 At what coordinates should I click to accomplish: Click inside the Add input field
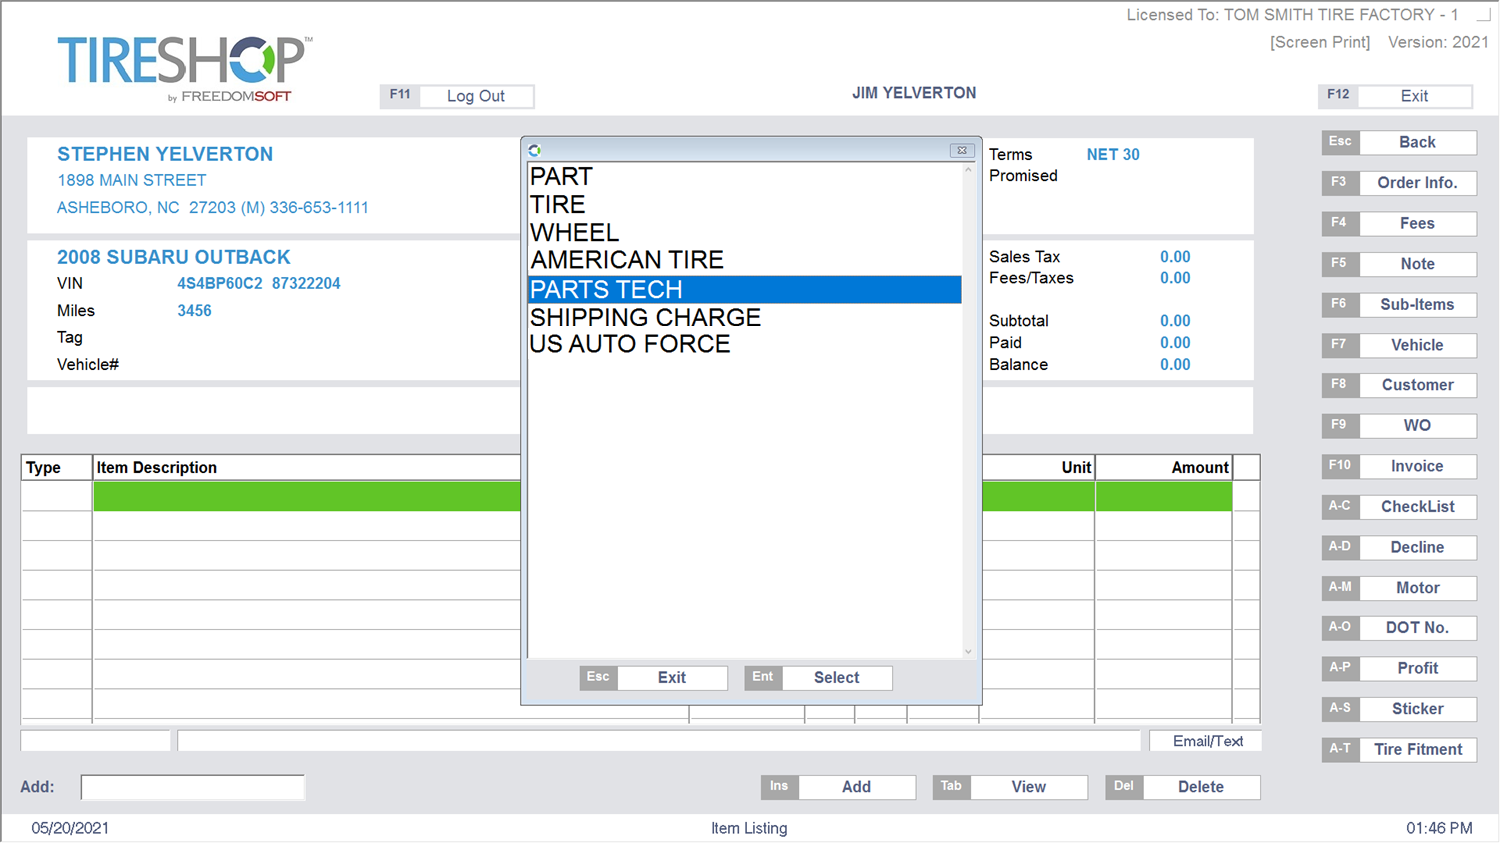pyautogui.click(x=192, y=787)
